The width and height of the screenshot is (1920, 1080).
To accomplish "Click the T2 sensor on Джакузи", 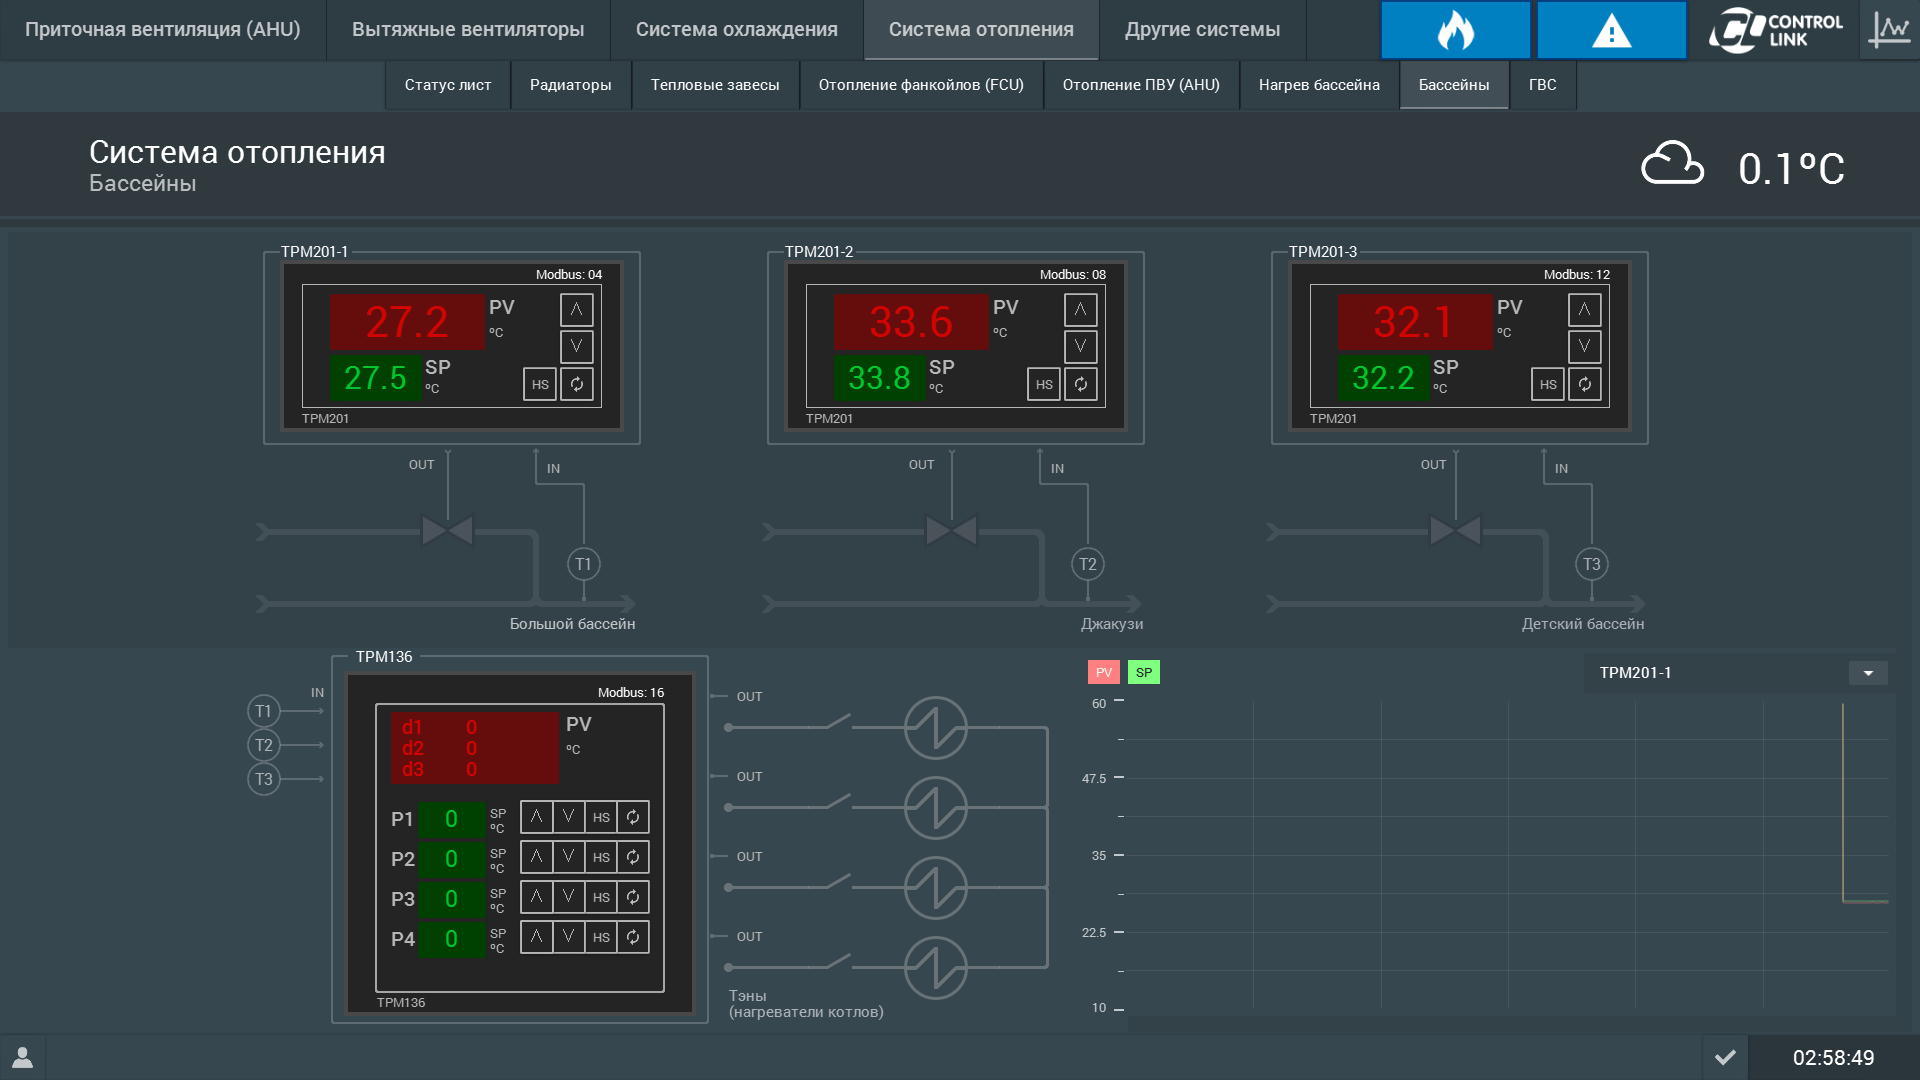I will pyautogui.click(x=1088, y=564).
